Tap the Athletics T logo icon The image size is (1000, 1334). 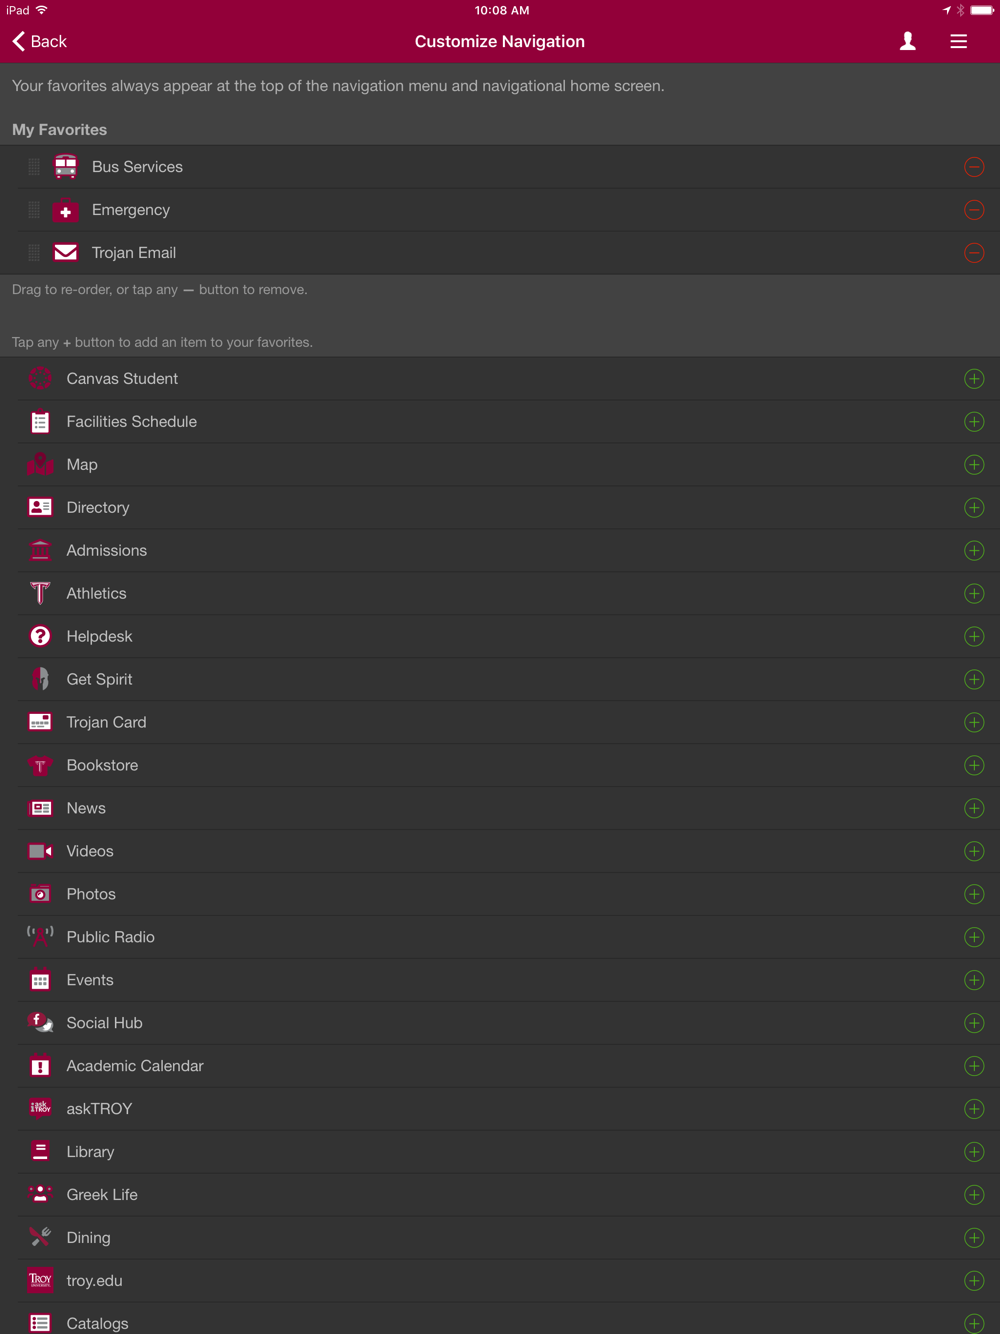[40, 593]
